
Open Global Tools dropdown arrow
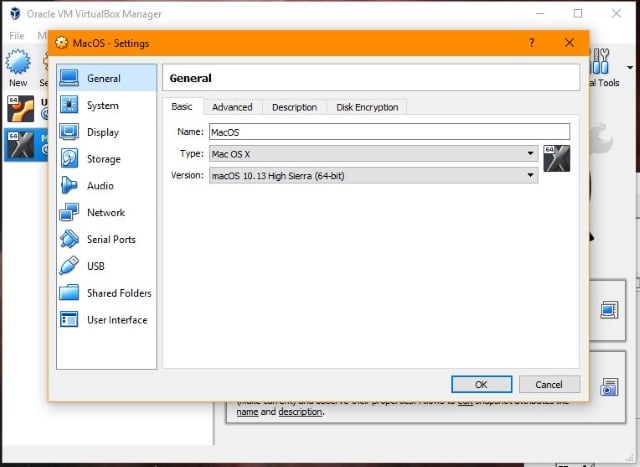point(630,67)
